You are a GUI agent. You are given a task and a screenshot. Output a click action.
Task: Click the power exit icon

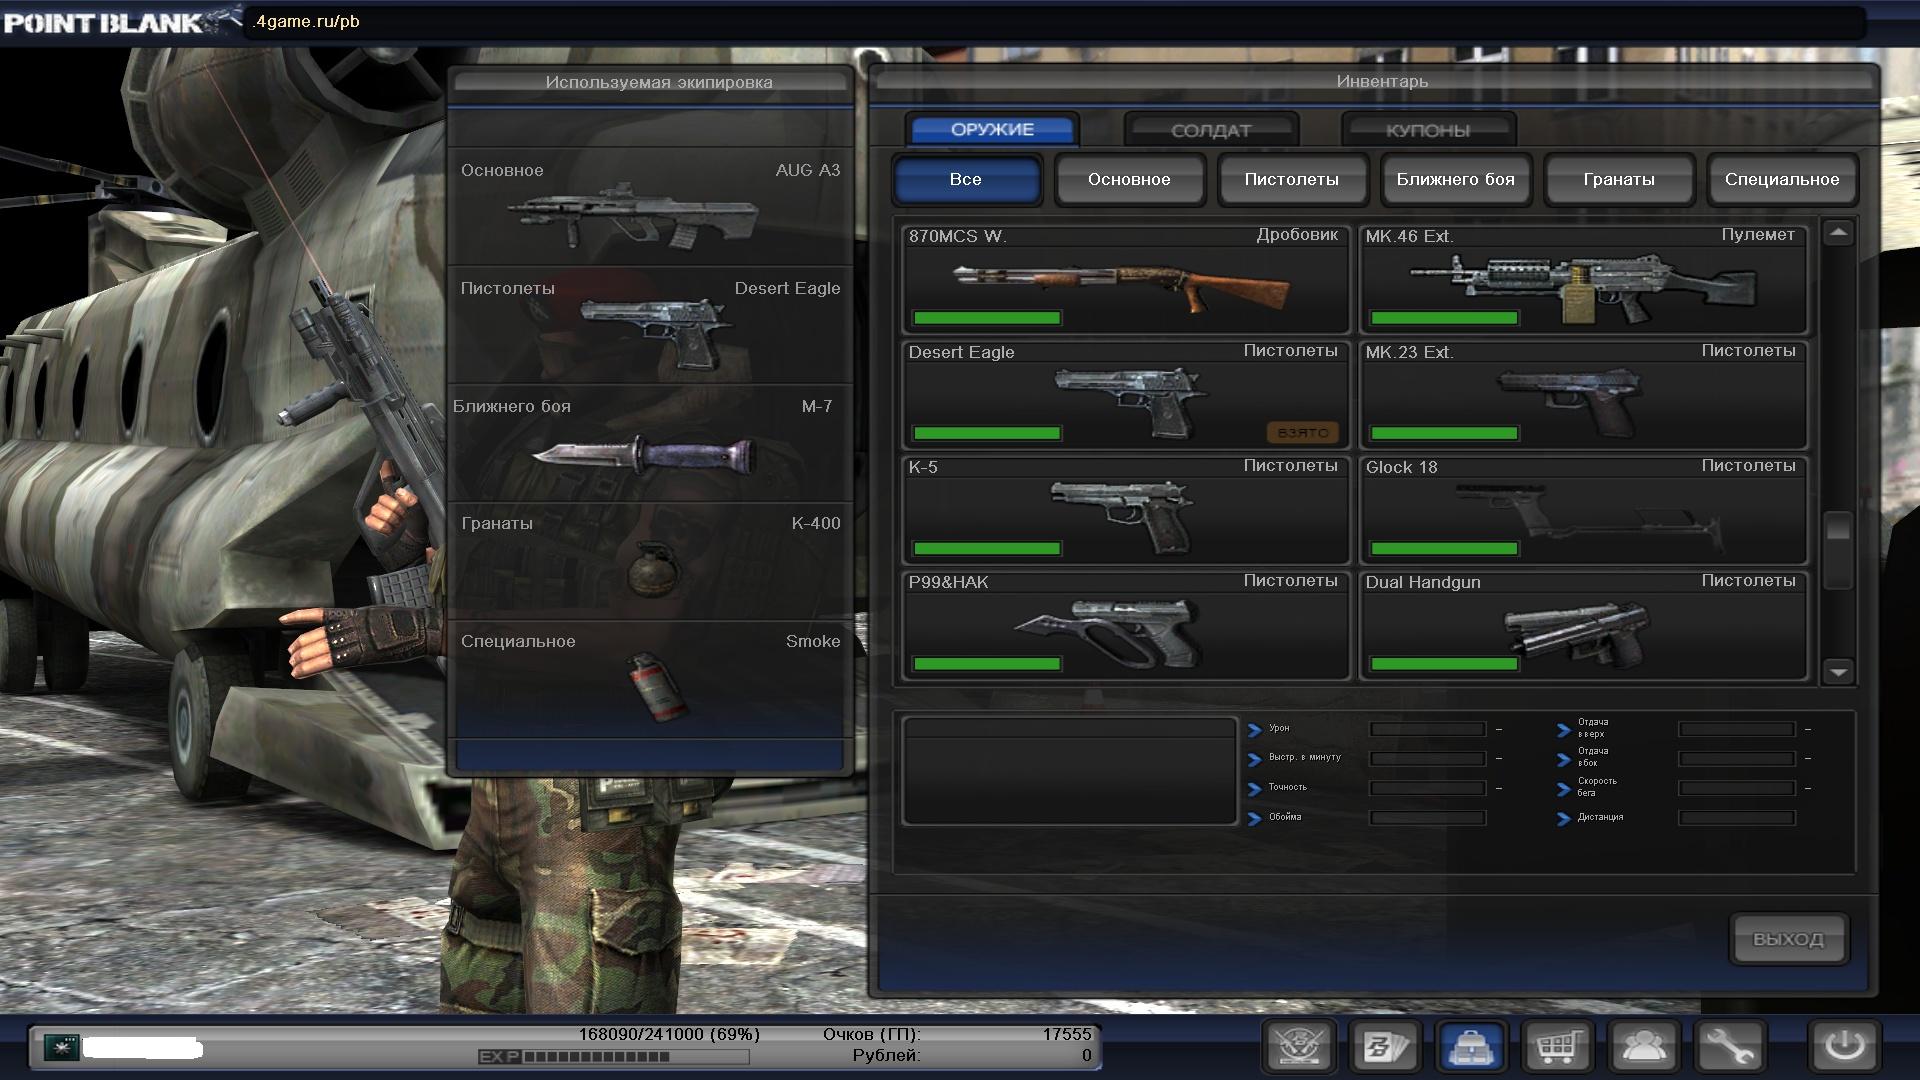[x=1844, y=1047]
